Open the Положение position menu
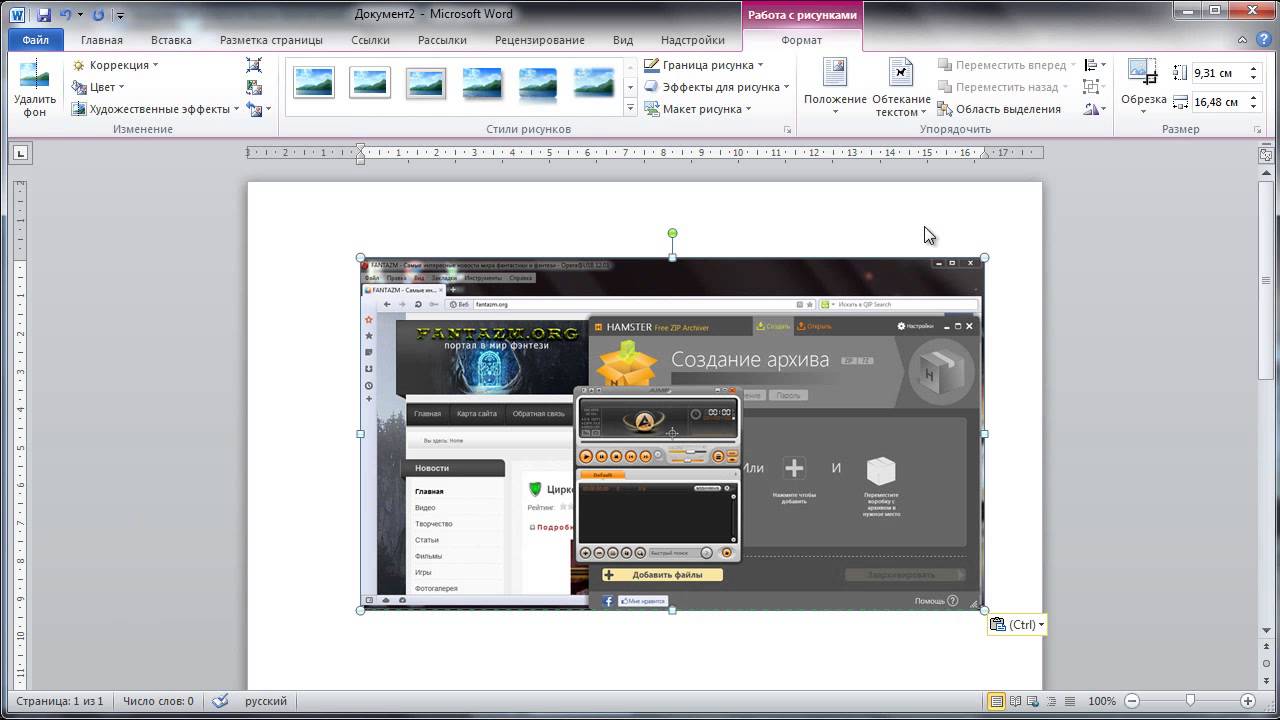 (835, 88)
